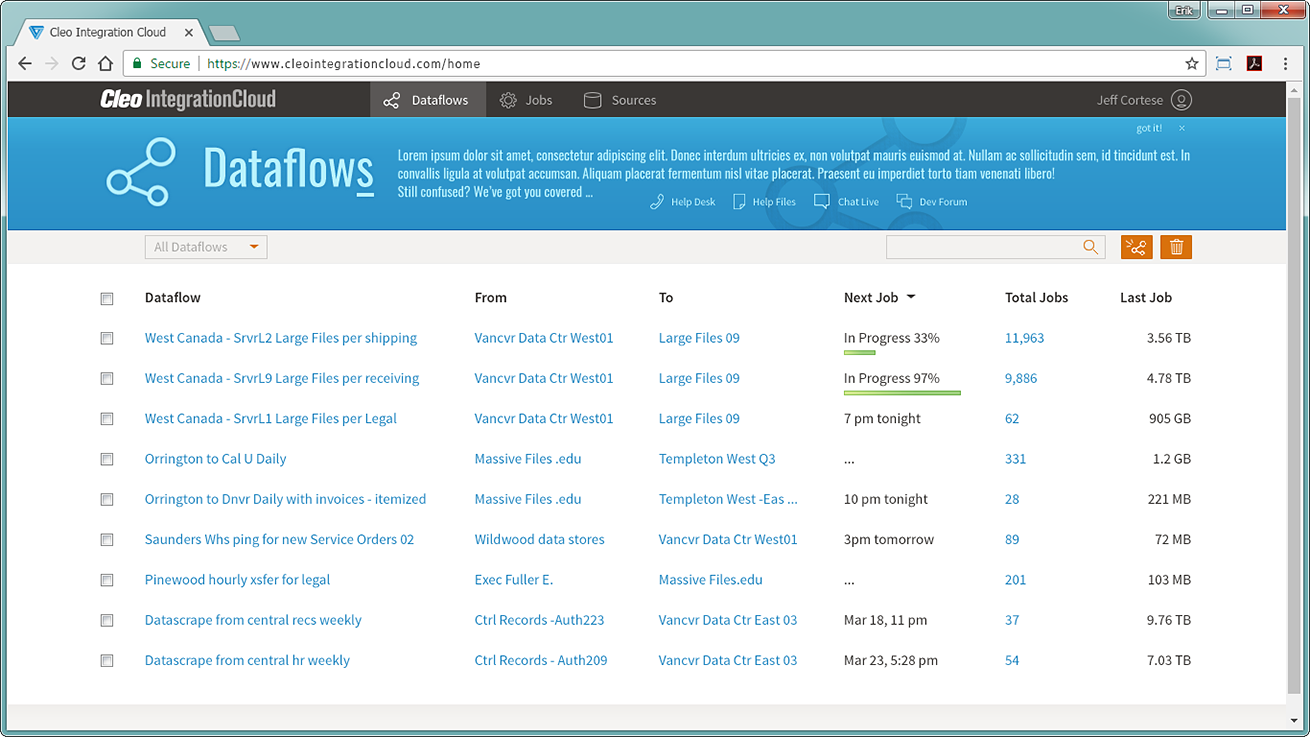Click the Cleo IntegrationCloud logo
The height and width of the screenshot is (740, 1310).
188,99
